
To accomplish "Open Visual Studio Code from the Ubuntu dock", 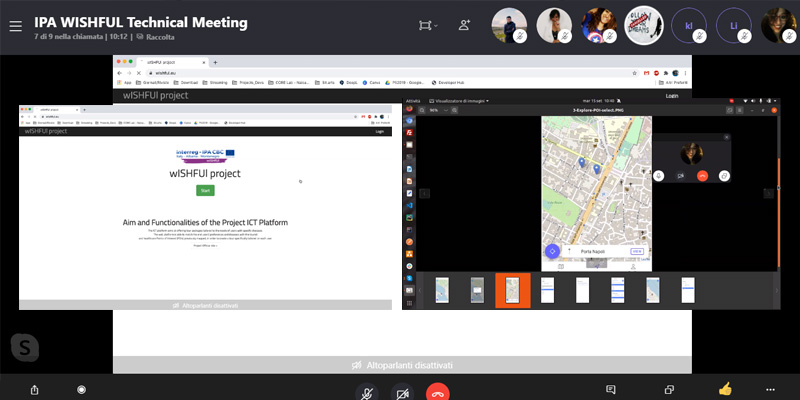I will 409,205.
